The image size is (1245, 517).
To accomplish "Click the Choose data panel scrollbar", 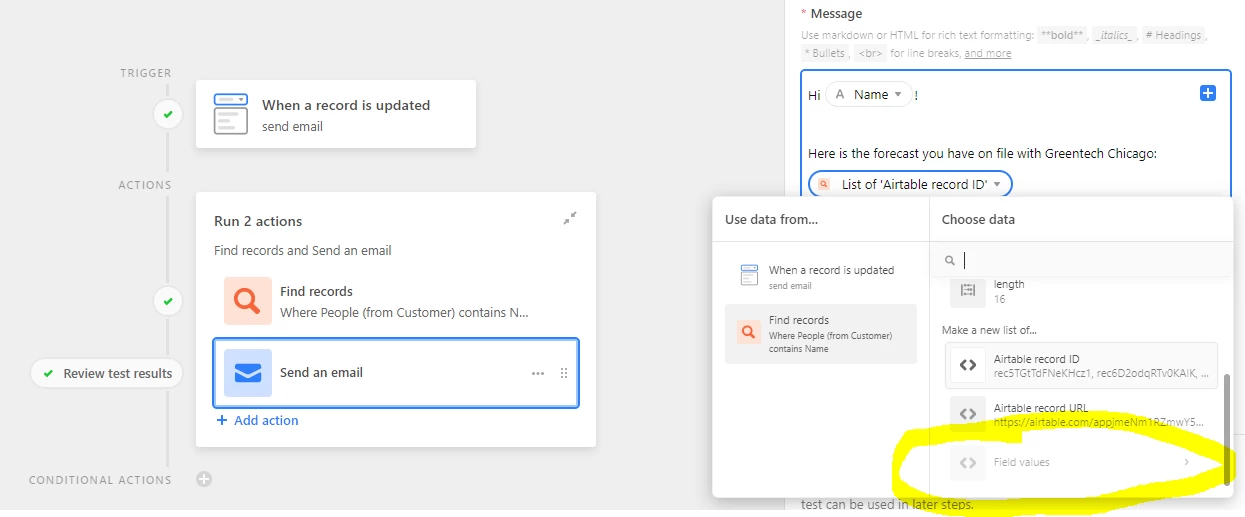I will pos(1228,430).
